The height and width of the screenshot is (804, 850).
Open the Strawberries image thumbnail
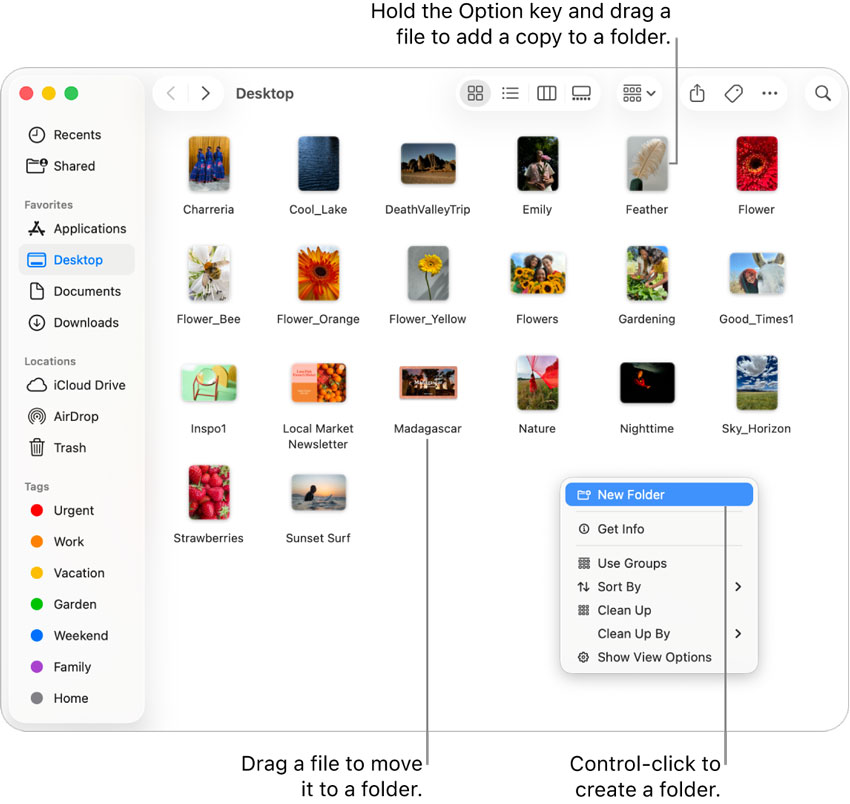point(208,492)
